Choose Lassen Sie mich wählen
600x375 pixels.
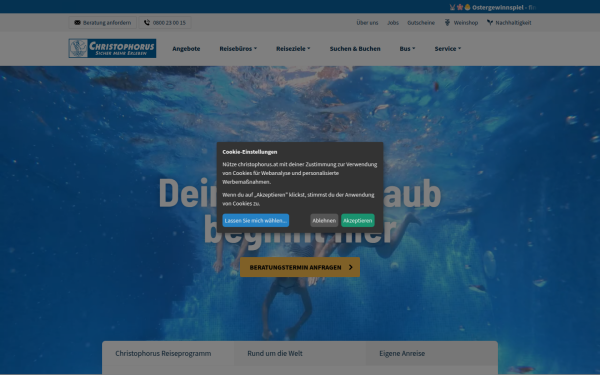pos(256,220)
